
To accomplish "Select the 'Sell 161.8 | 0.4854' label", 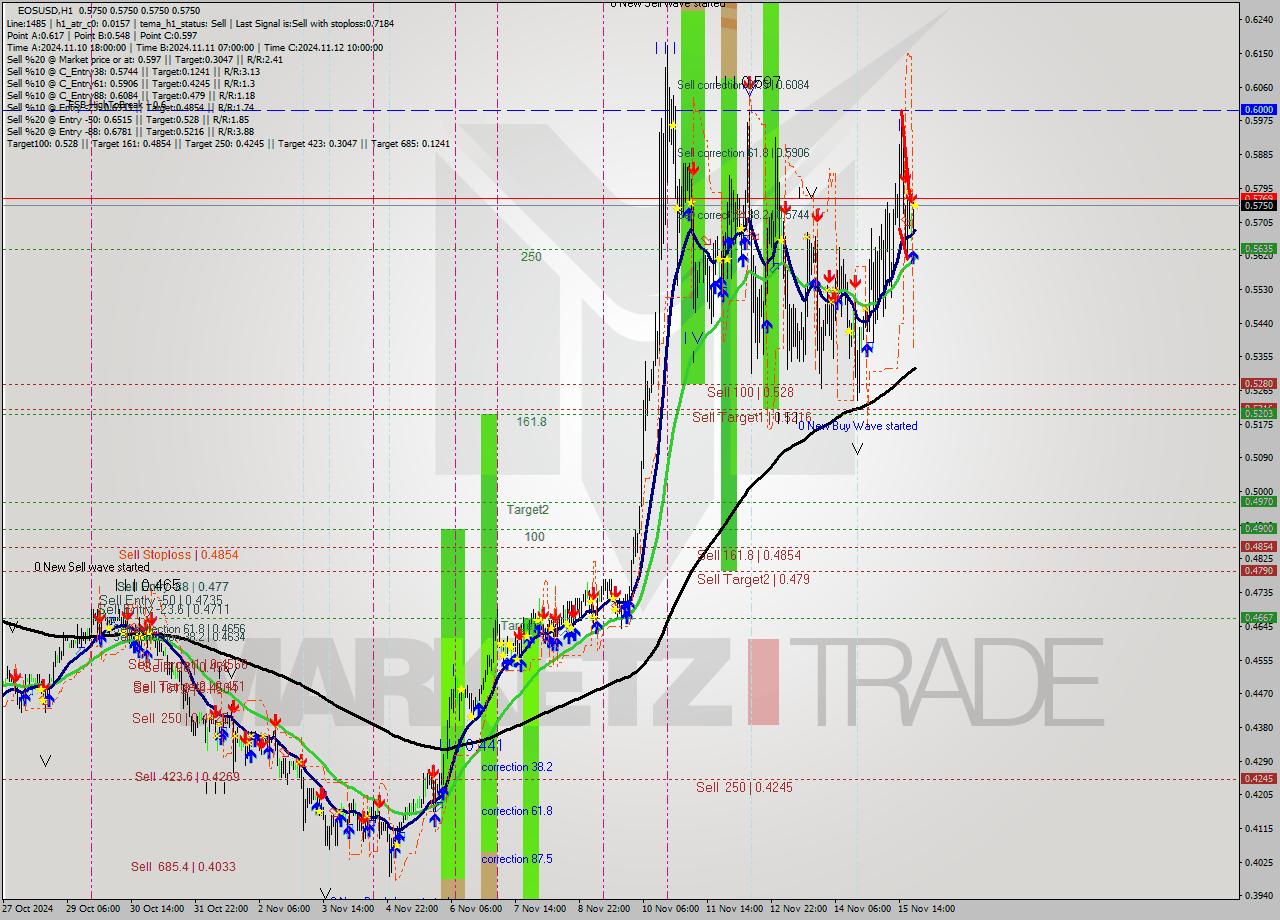I will pyautogui.click(x=749, y=555).
